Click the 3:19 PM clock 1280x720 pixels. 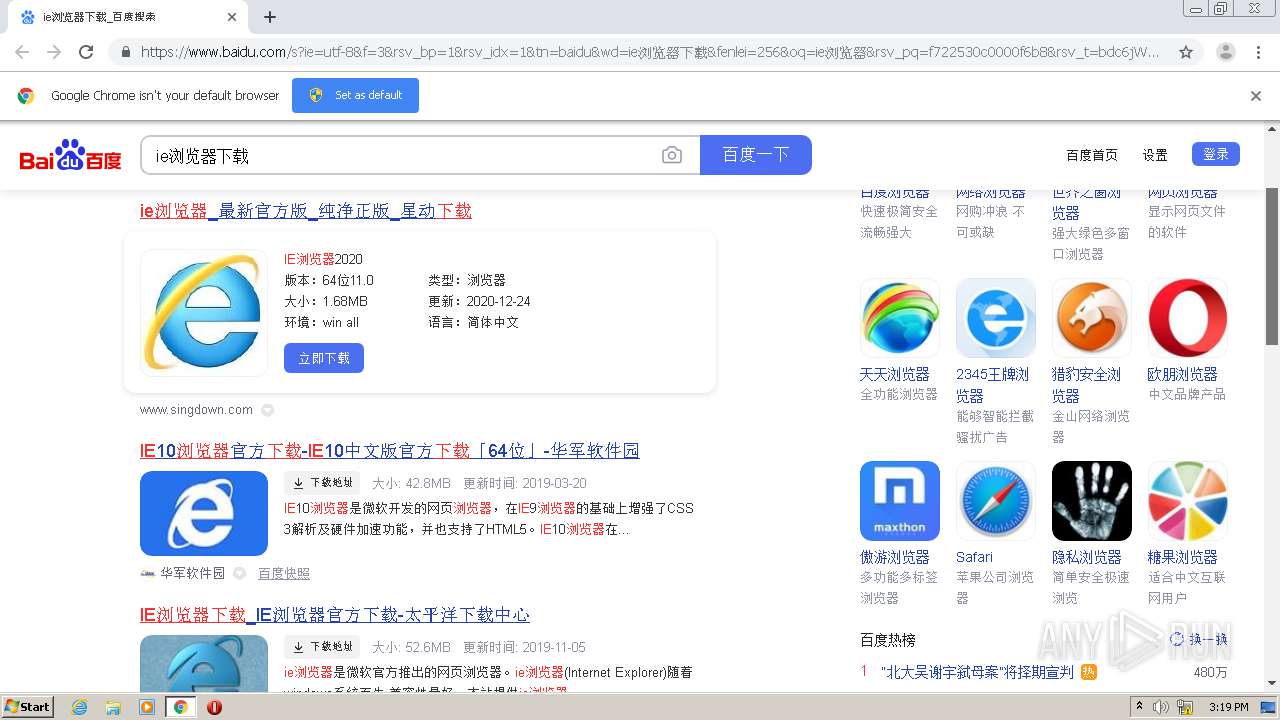[1229, 707]
